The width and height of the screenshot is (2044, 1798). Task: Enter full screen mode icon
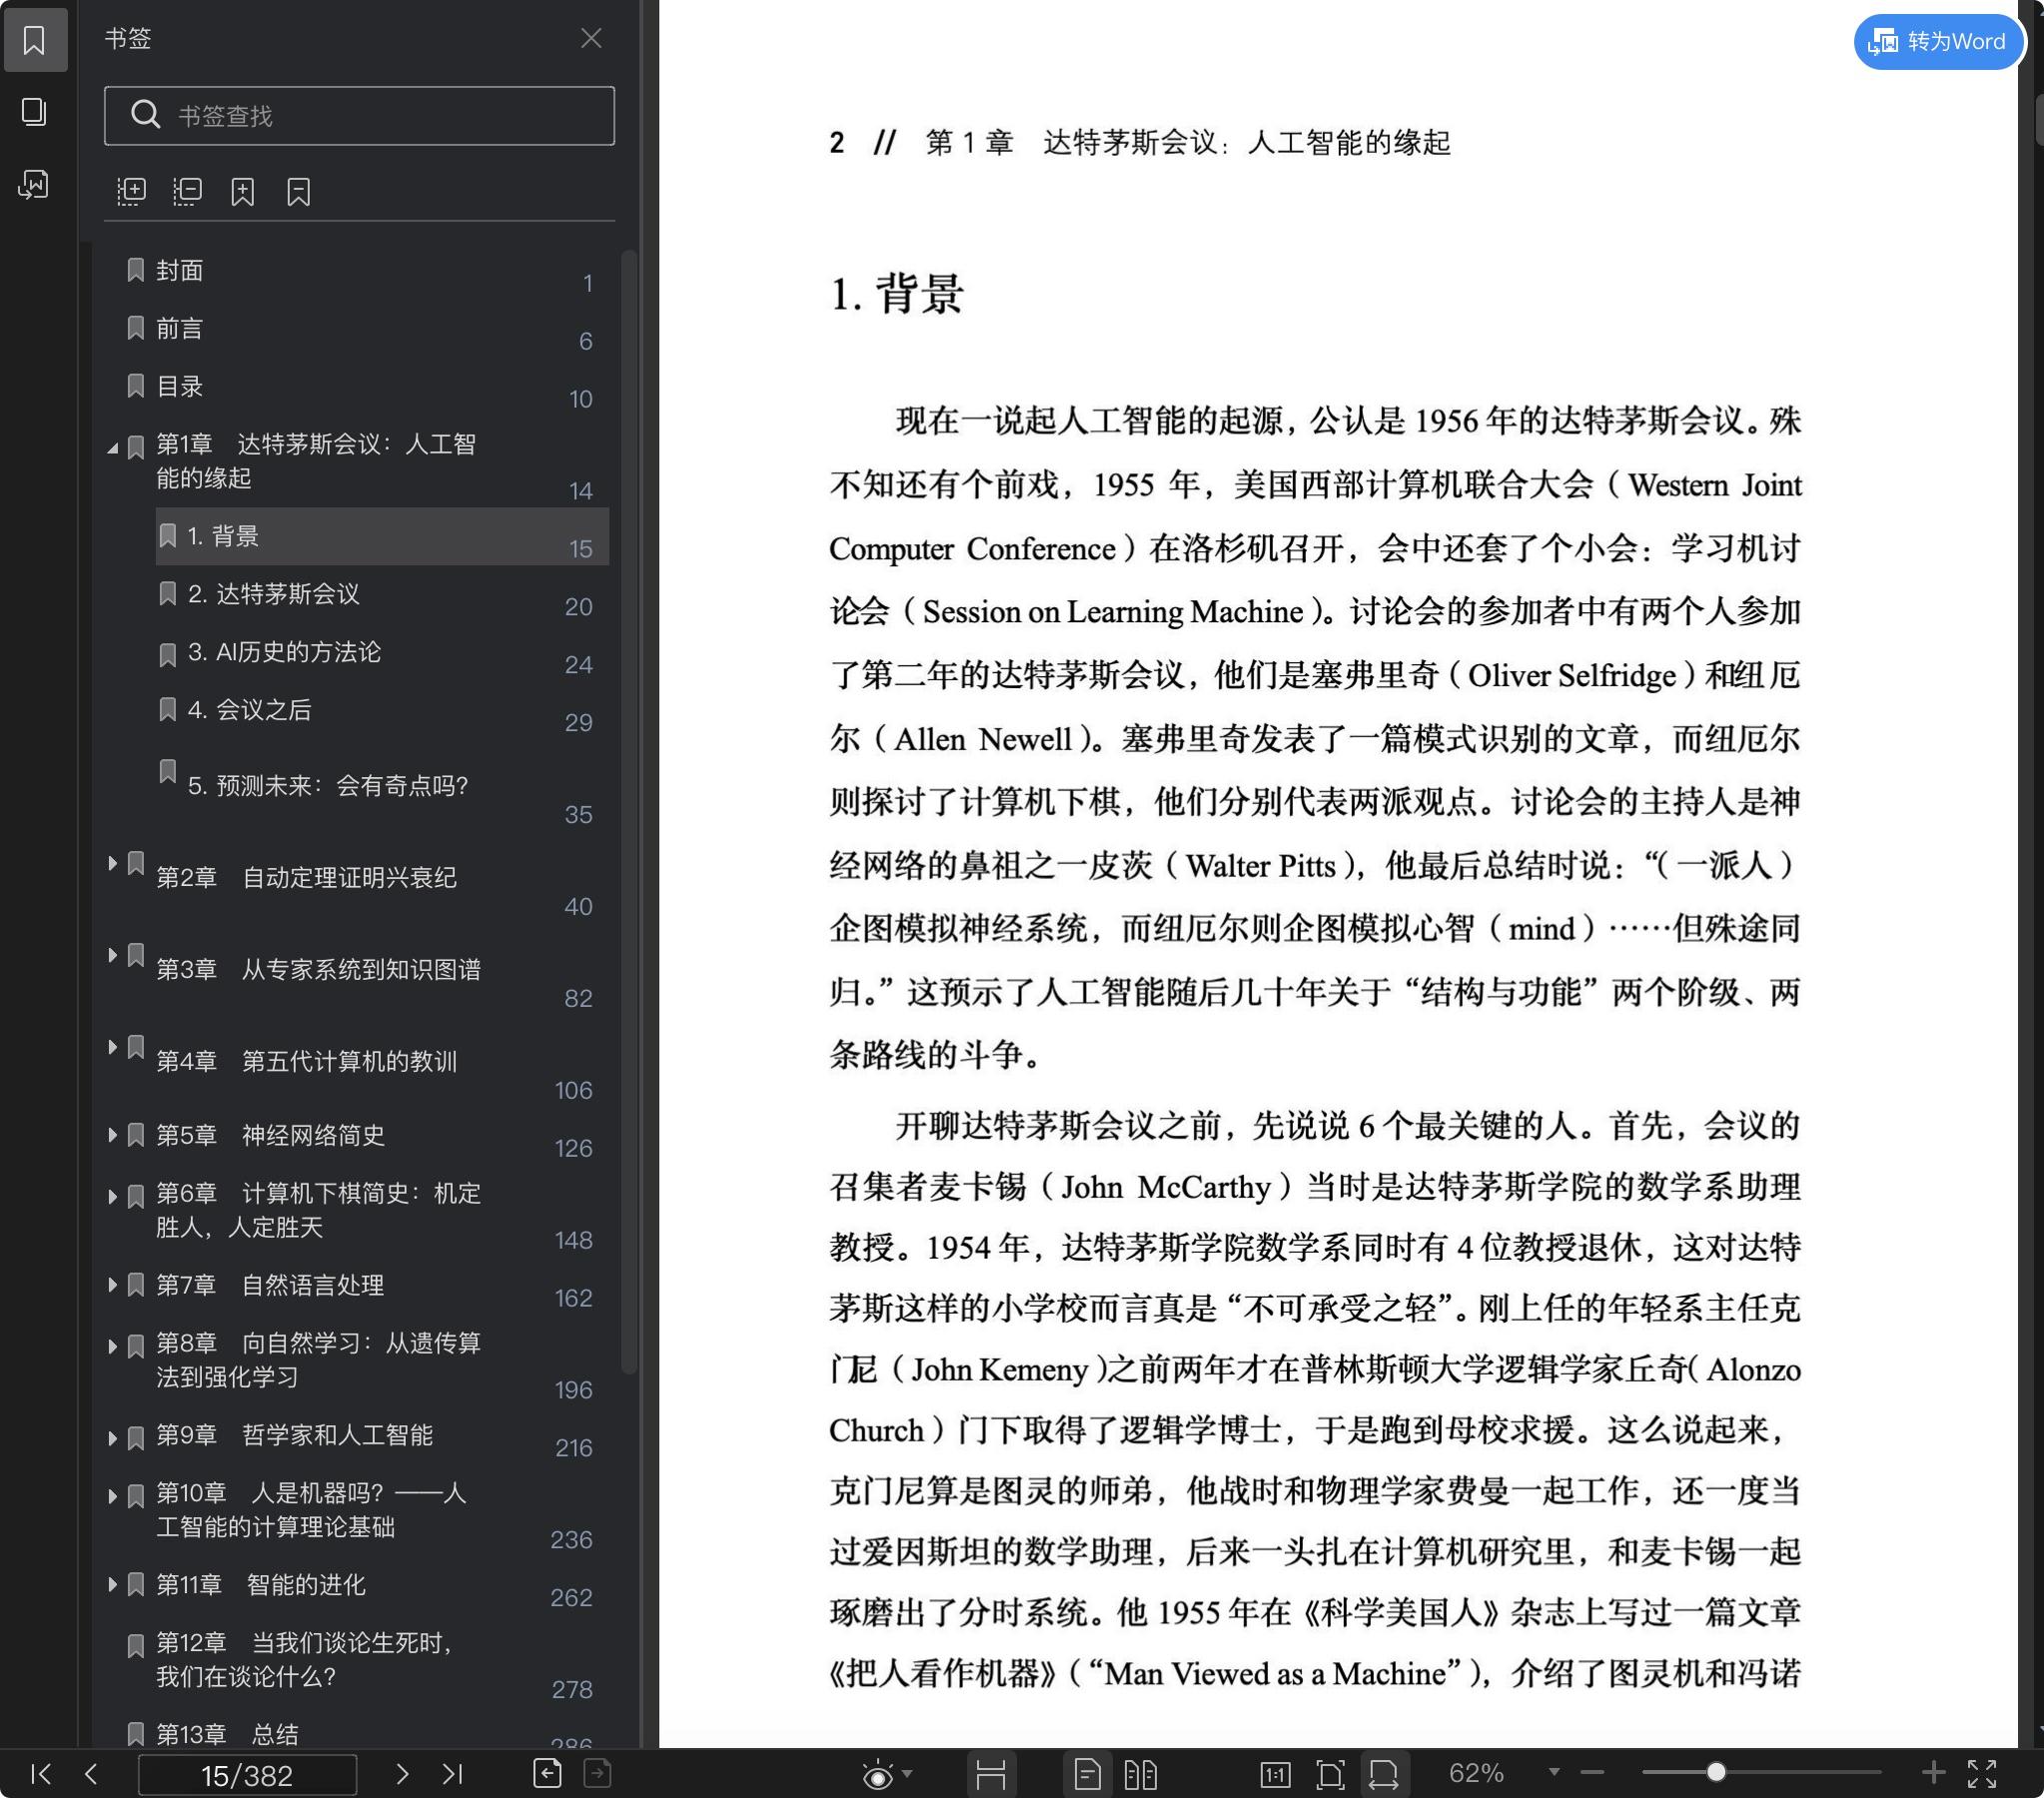coord(1982,1774)
